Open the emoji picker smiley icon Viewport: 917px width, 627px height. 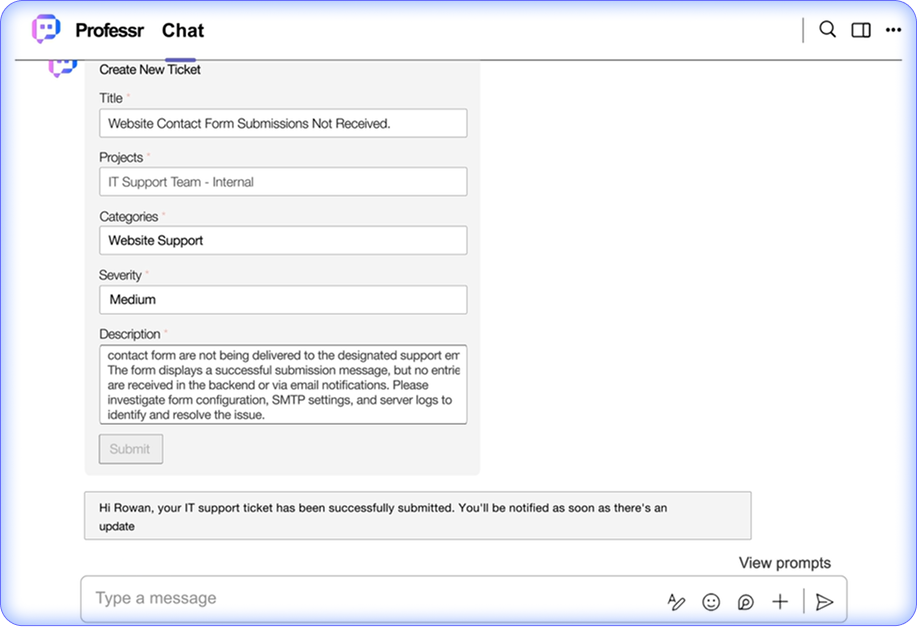[711, 601]
